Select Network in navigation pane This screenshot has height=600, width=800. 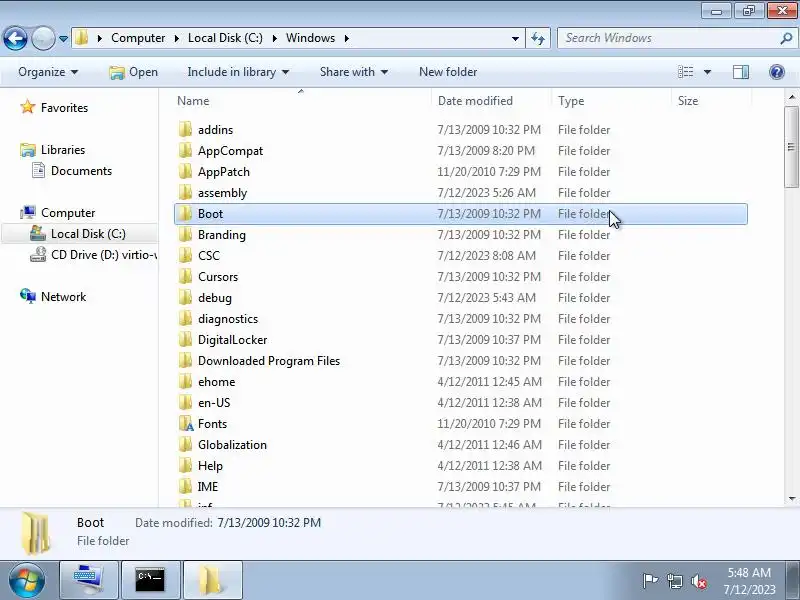(x=63, y=296)
